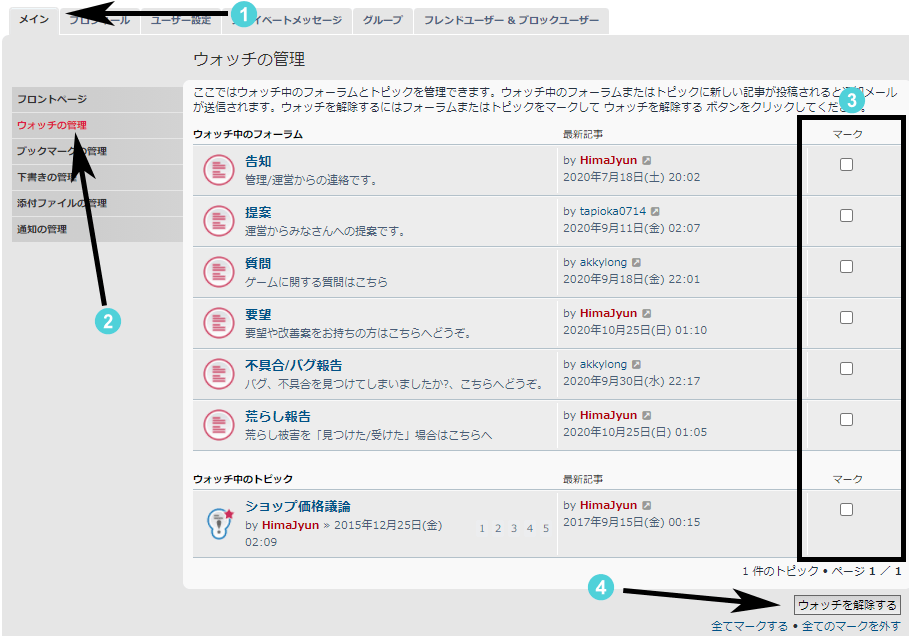Check the mark box for 告知 forum
Viewport: 909px width, 636px height.
pyautogui.click(x=846, y=165)
